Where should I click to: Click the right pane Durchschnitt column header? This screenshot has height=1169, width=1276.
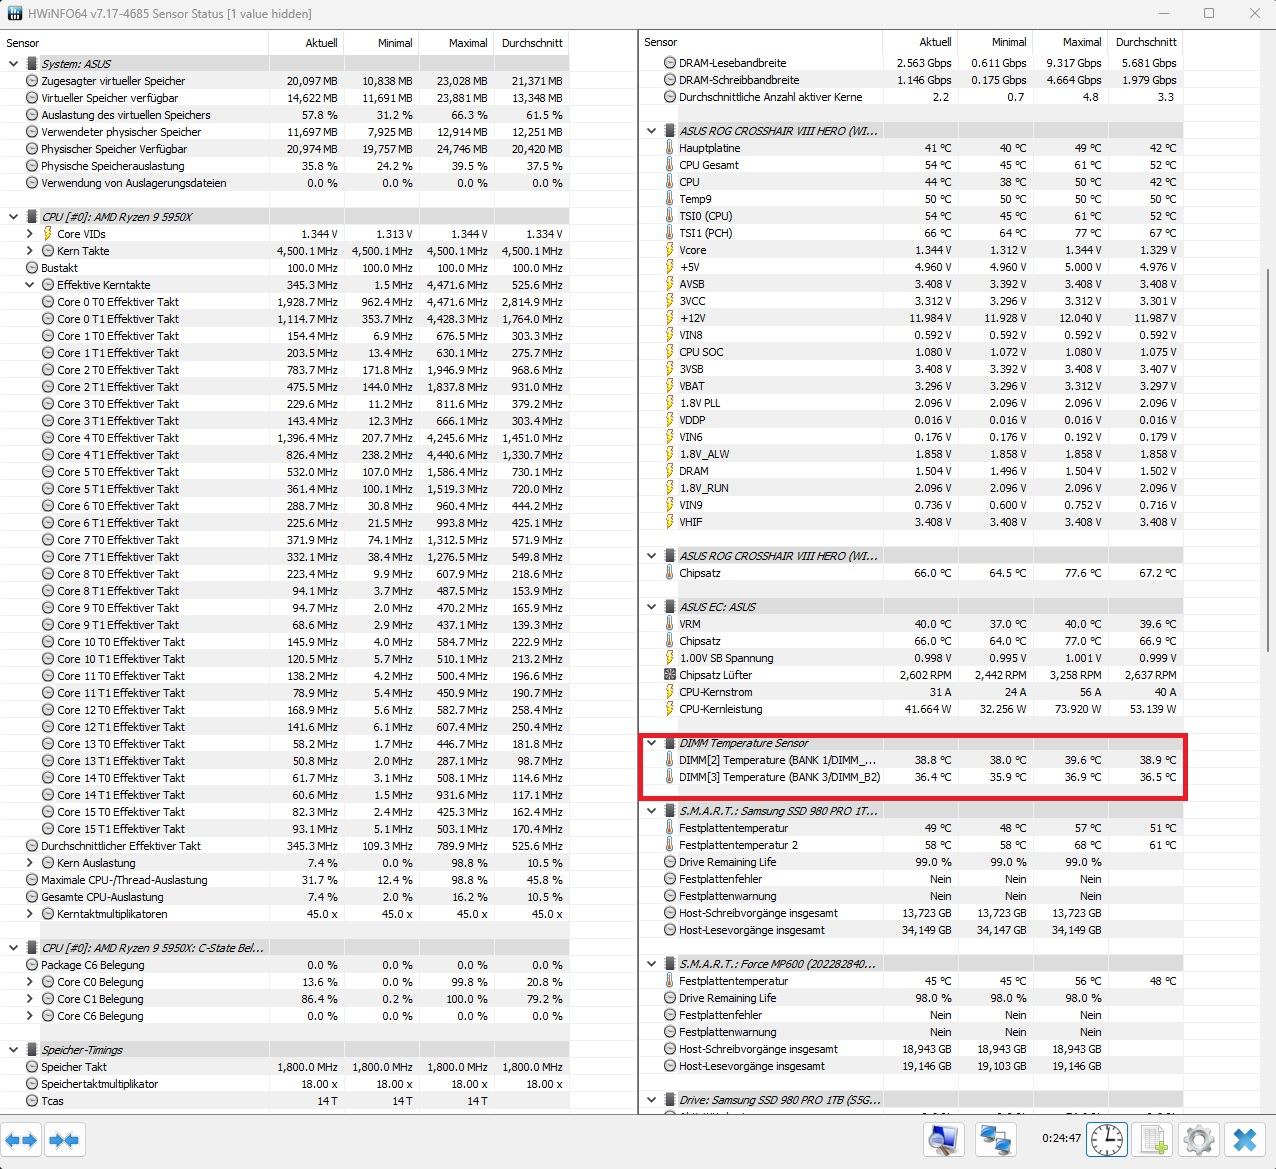pyautogui.click(x=1145, y=42)
